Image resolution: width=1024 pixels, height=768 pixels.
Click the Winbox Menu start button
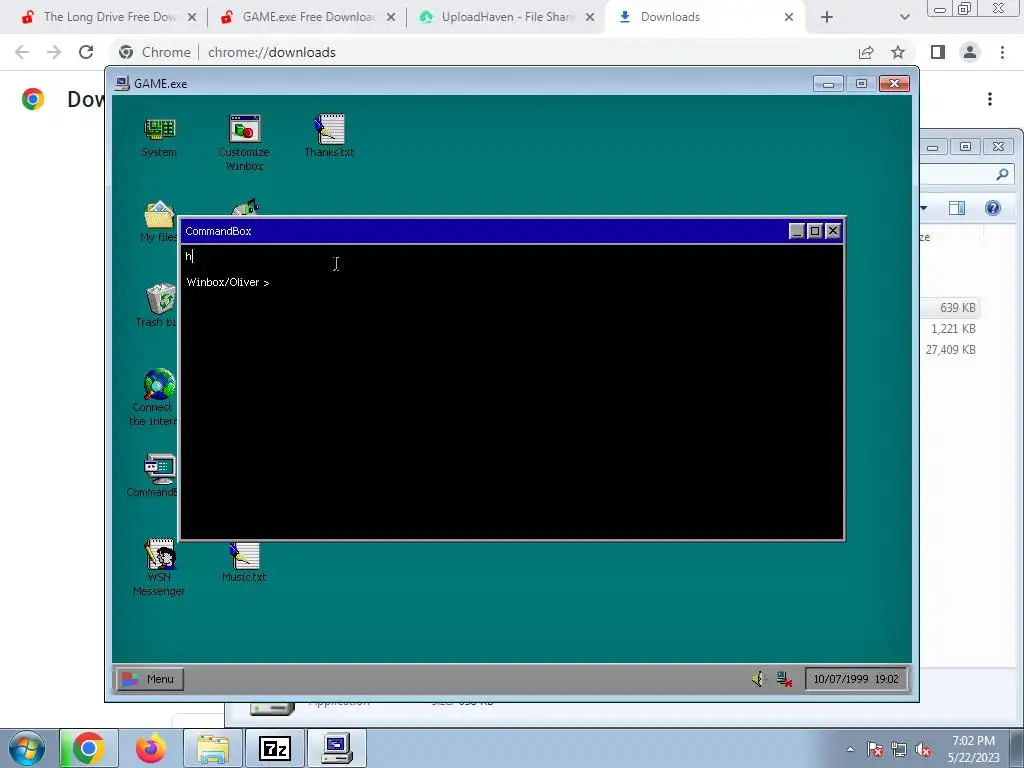(150, 679)
